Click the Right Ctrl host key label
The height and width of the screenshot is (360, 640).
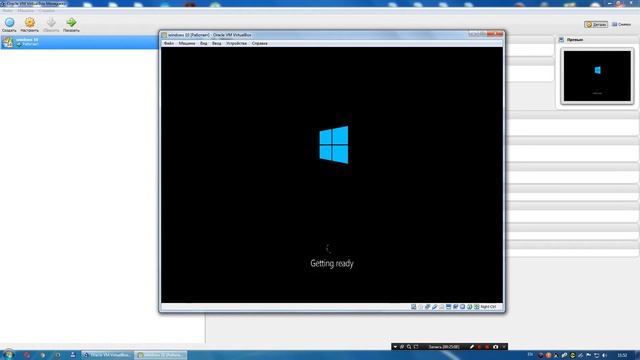[489, 307]
